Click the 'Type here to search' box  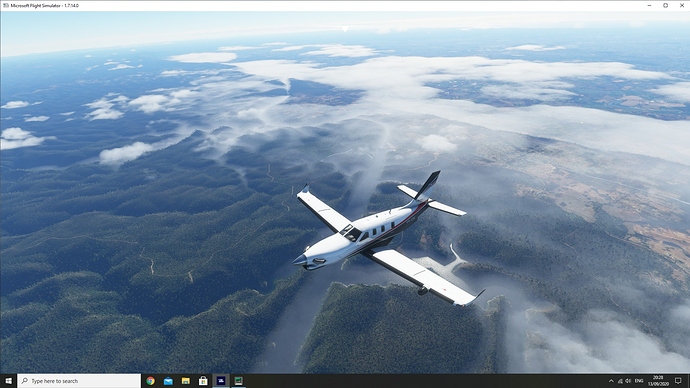point(79,381)
